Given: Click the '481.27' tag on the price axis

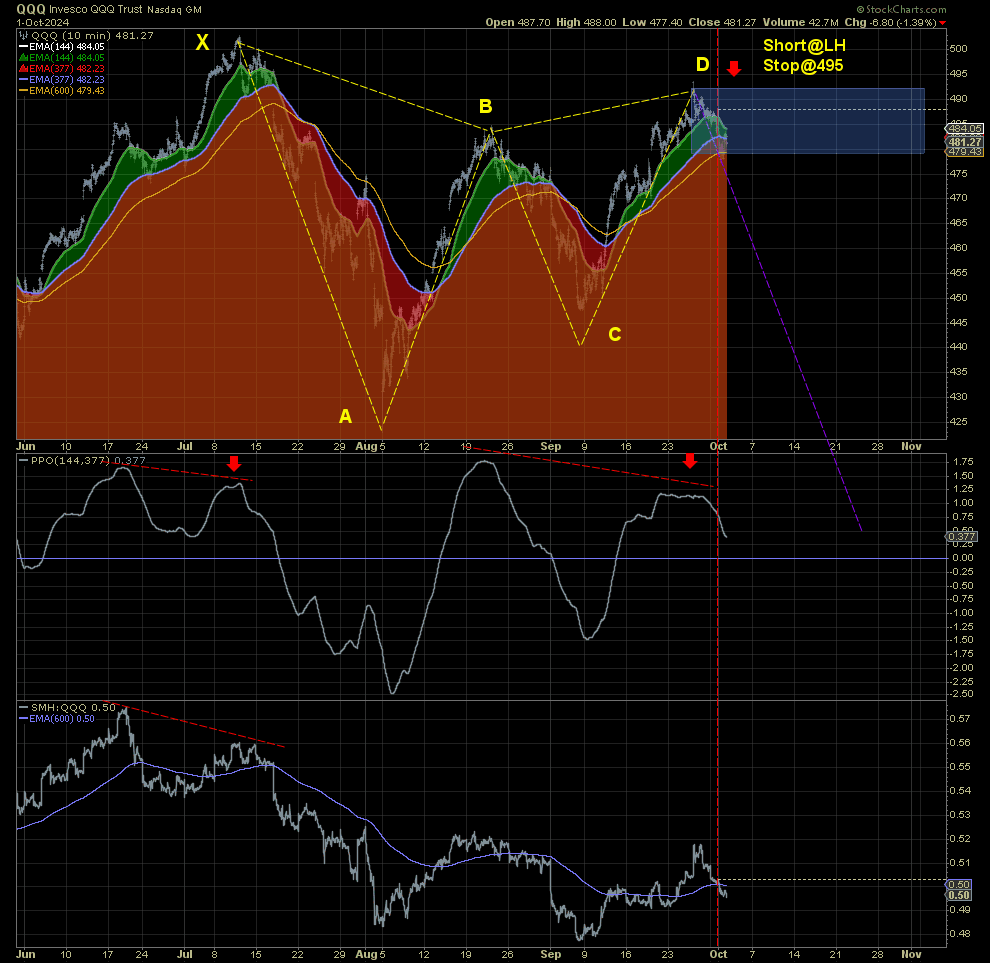Looking at the screenshot, I should tap(965, 142).
